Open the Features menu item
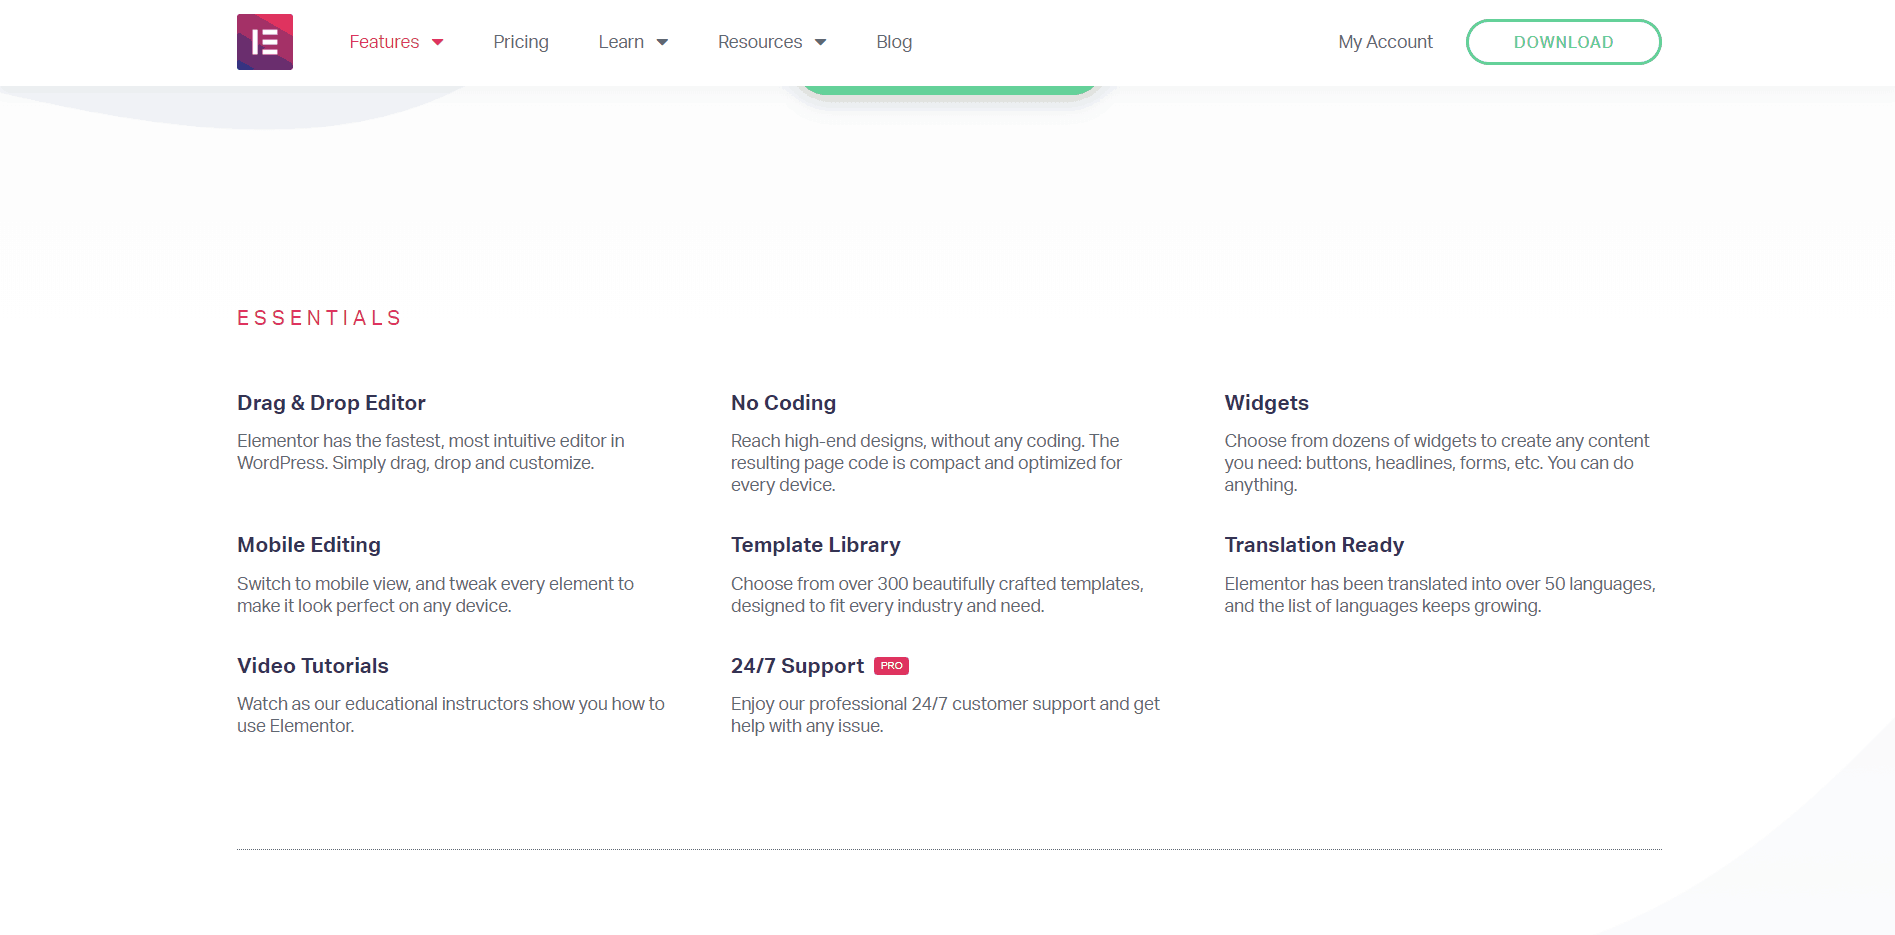Image resolution: width=1895 pixels, height=935 pixels. point(384,42)
